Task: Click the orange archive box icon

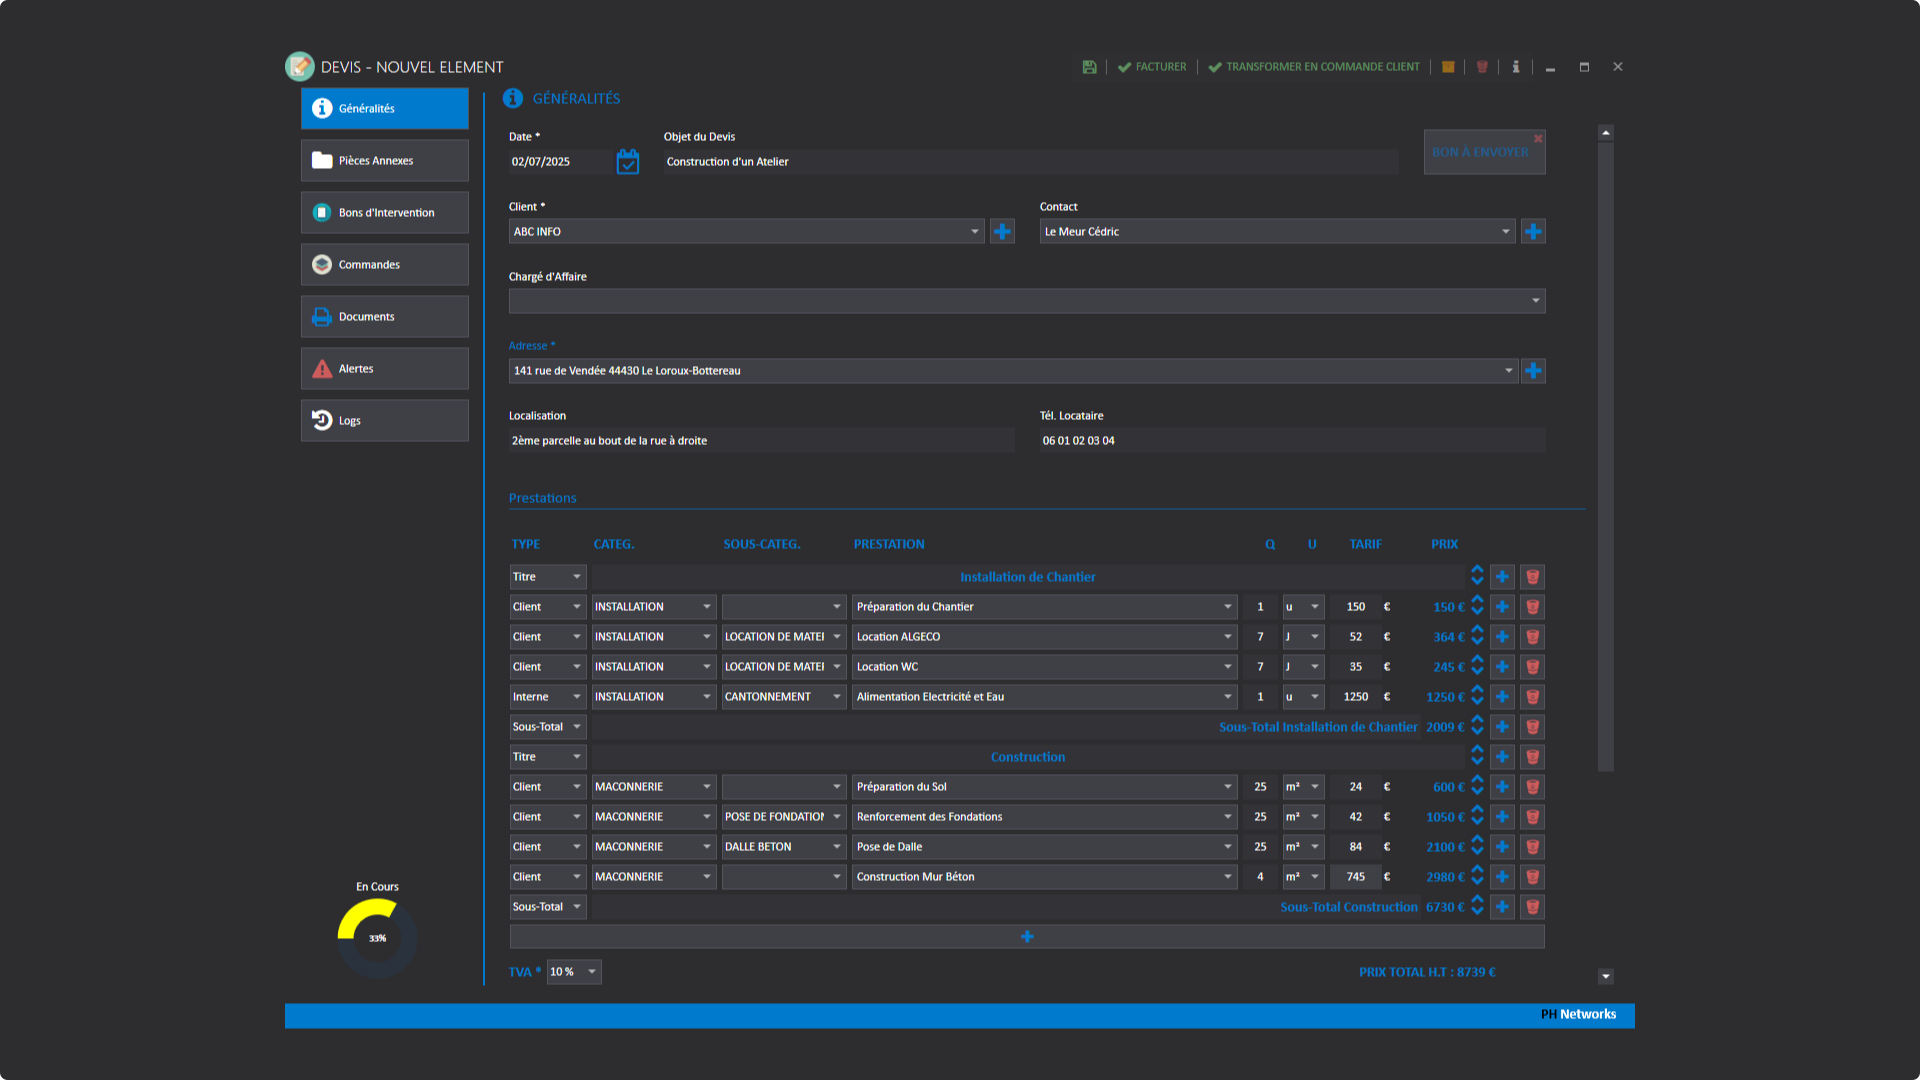Action: coord(1448,67)
